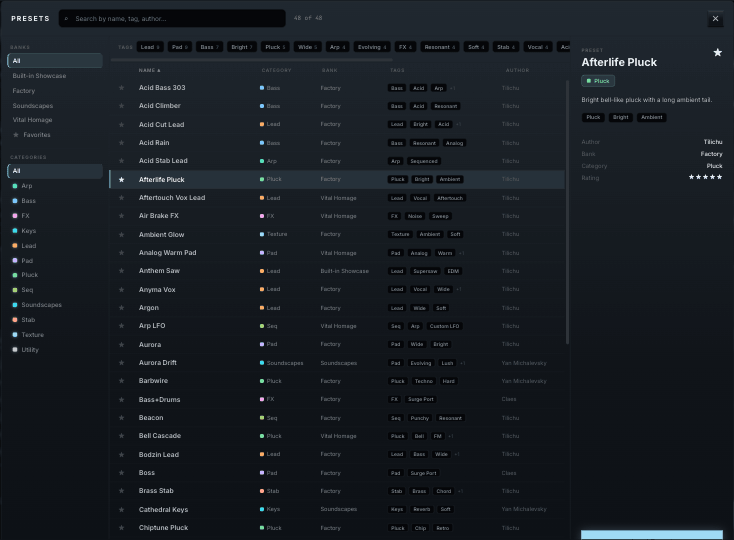Image resolution: width=734 pixels, height=540 pixels.
Task: Sort by the Author column header
Action: pos(517,70)
